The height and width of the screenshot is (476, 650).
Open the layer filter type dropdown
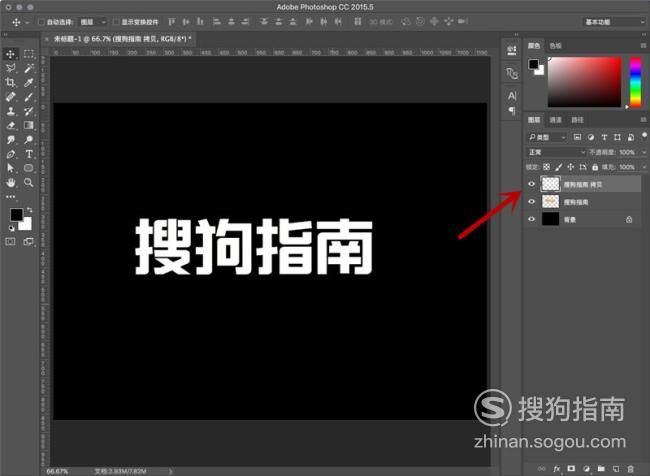point(547,137)
